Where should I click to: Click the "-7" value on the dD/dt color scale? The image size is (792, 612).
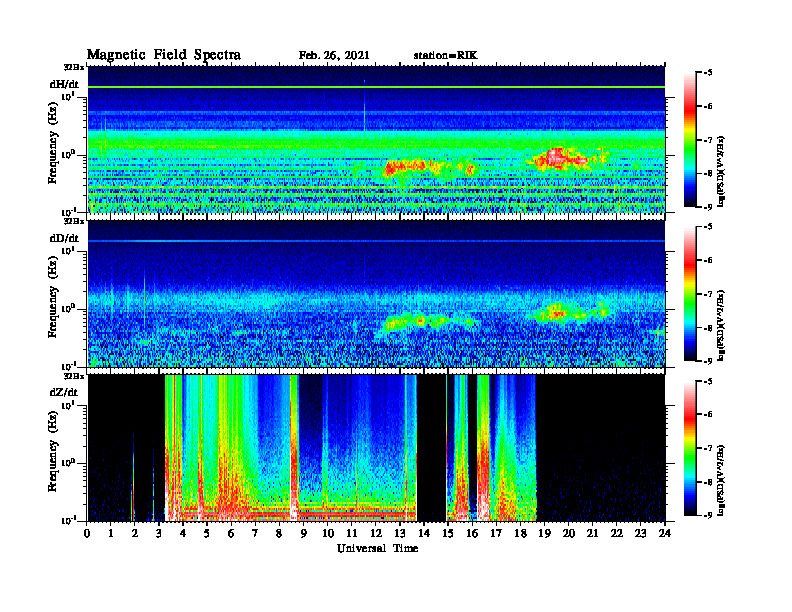(x=706, y=294)
